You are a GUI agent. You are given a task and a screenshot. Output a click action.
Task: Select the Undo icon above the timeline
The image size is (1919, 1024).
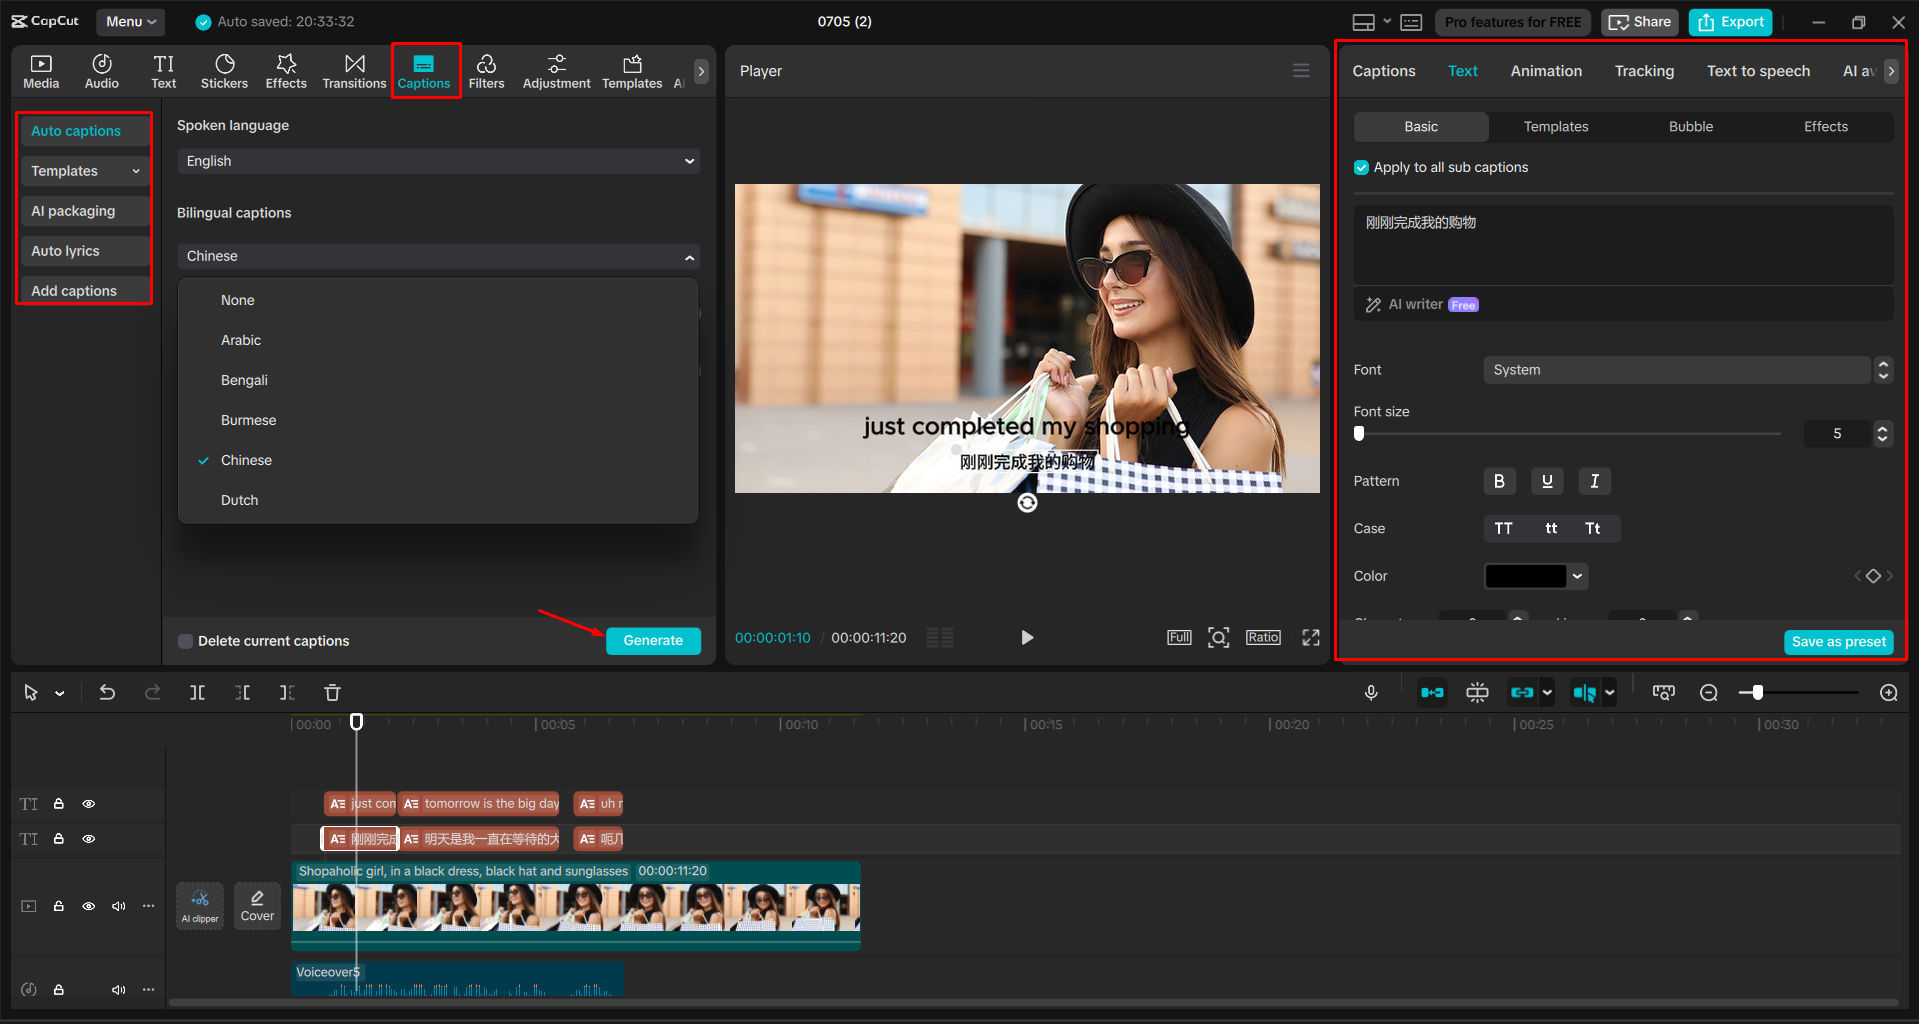tap(107, 691)
